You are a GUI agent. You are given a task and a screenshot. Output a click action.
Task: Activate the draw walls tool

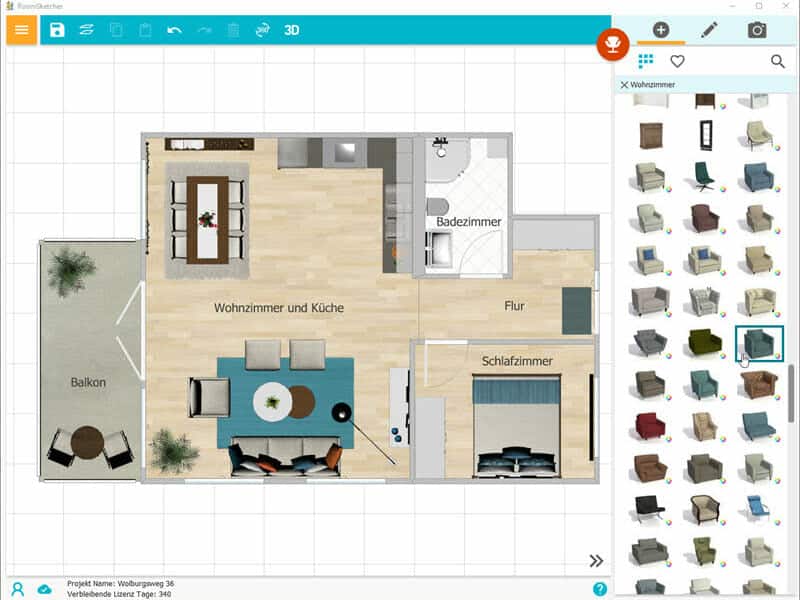[87, 30]
